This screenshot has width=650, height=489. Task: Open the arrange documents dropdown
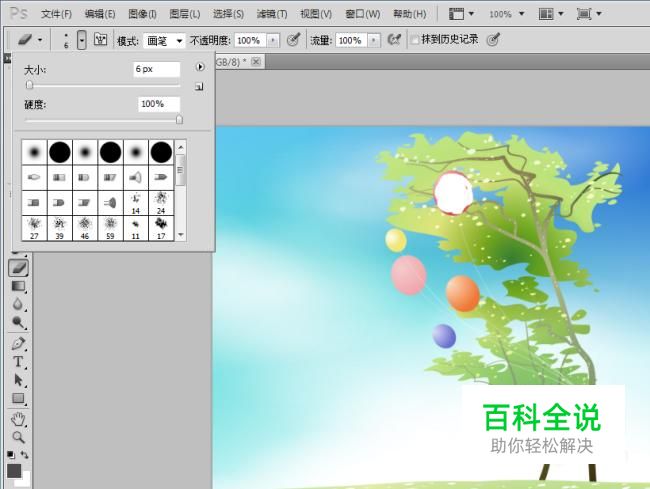tap(551, 14)
